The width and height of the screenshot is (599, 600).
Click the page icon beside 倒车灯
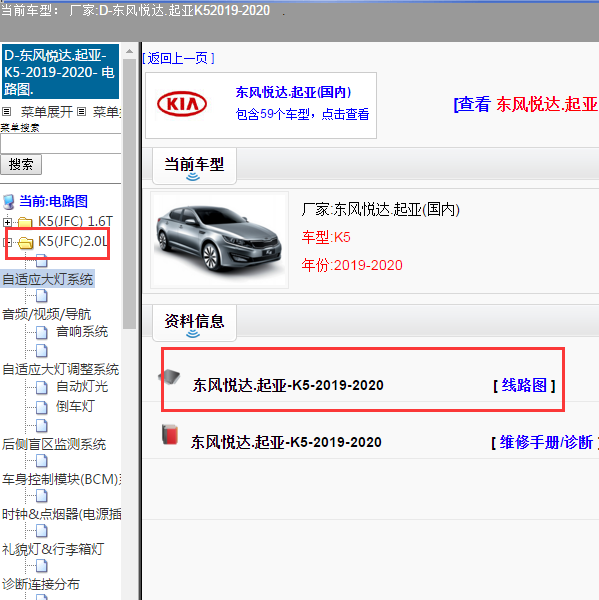(42, 407)
